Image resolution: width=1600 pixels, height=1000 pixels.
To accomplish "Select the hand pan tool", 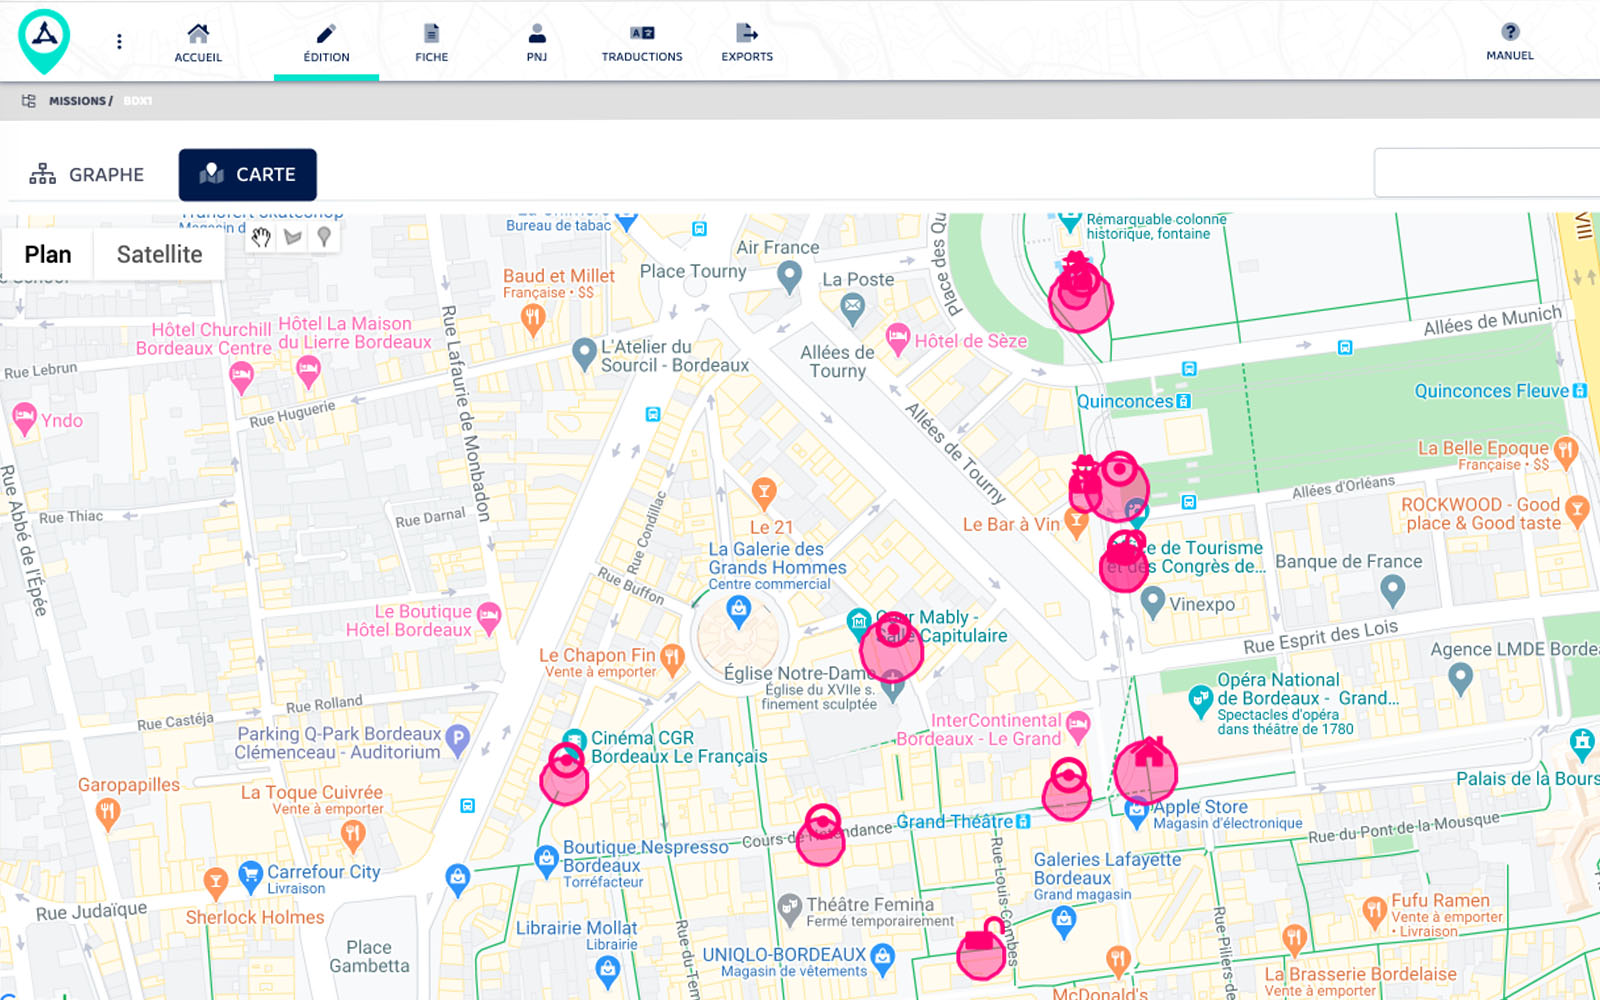I will click(x=261, y=237).
